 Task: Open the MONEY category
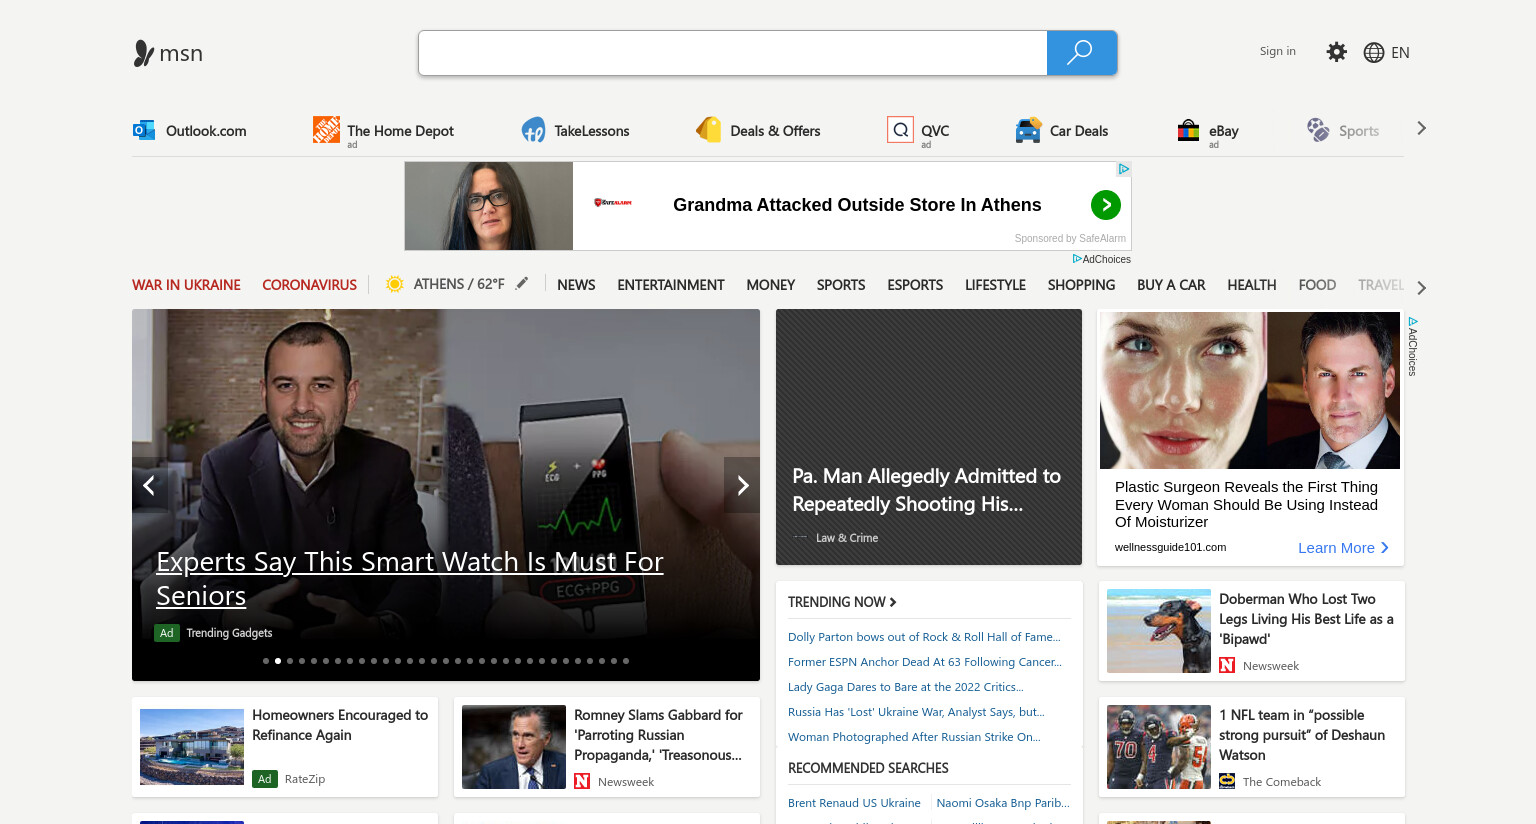pyautogui.click(x=771, y=285)
